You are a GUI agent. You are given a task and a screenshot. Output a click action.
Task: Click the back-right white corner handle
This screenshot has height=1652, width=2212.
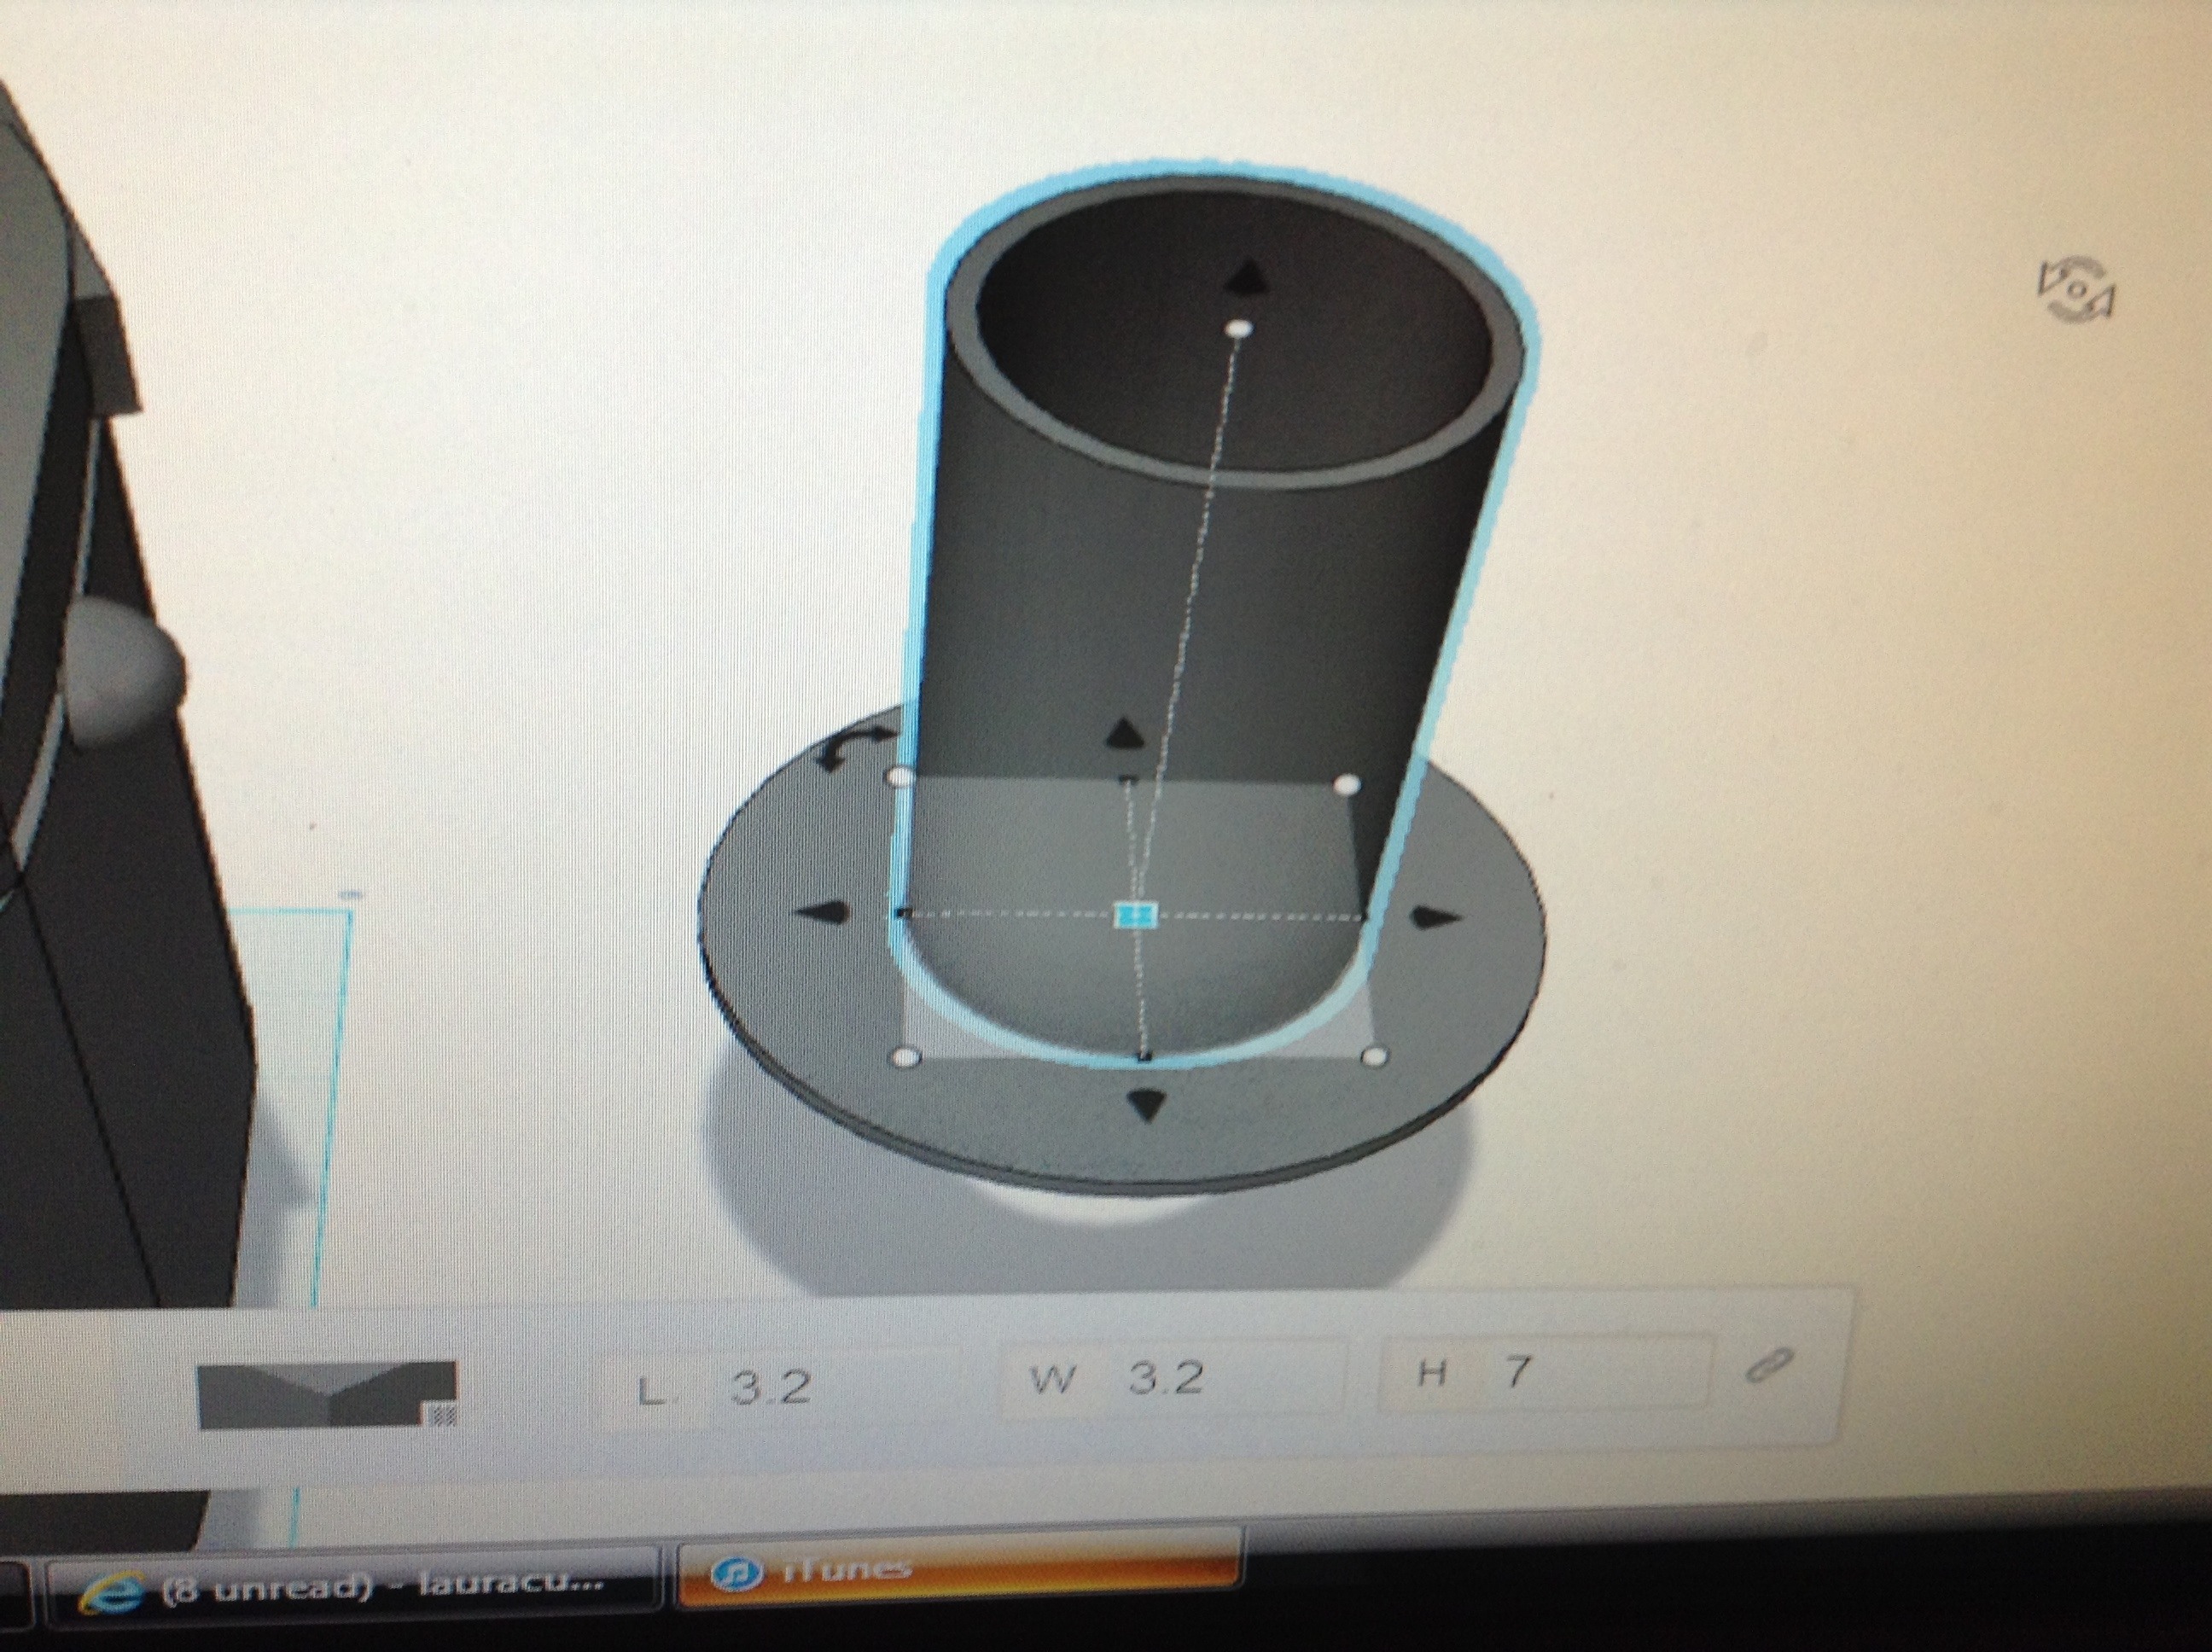click(1347, 785)
